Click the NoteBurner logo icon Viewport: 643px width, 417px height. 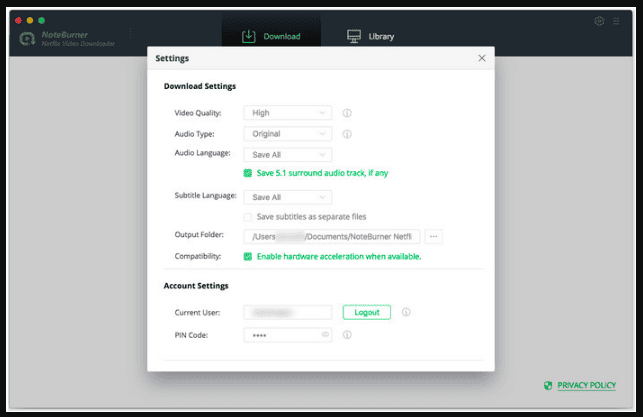27,39
